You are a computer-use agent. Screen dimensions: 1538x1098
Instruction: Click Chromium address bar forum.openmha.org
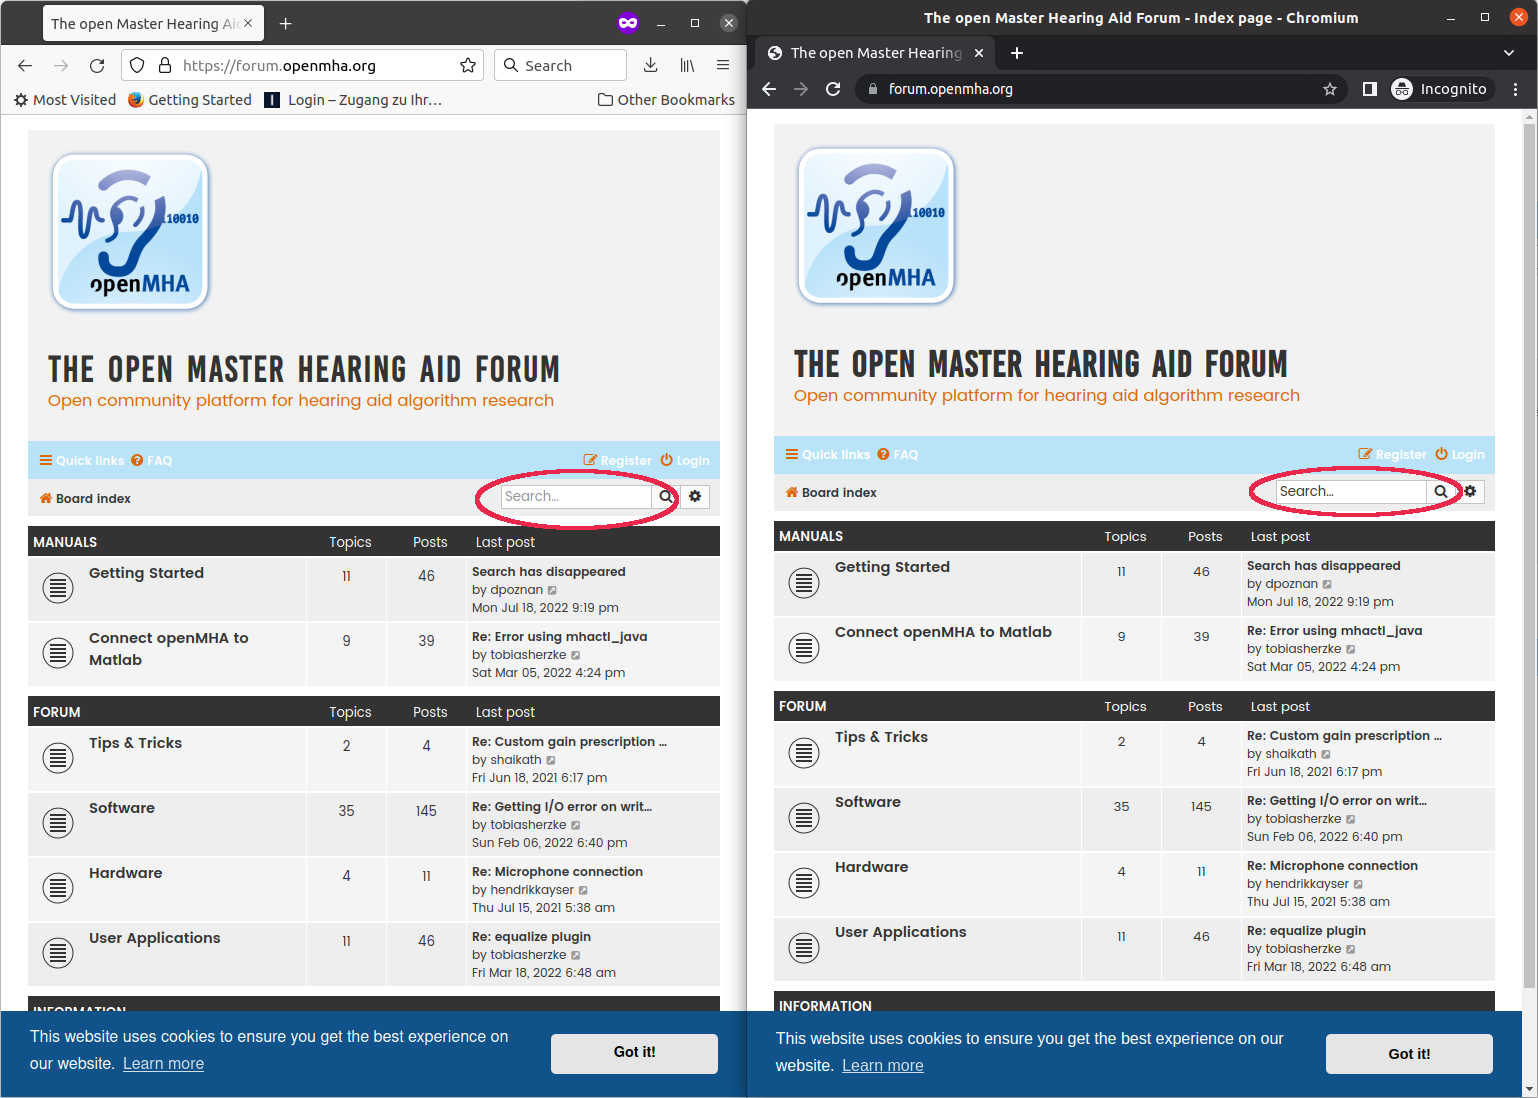(1100, 89)
